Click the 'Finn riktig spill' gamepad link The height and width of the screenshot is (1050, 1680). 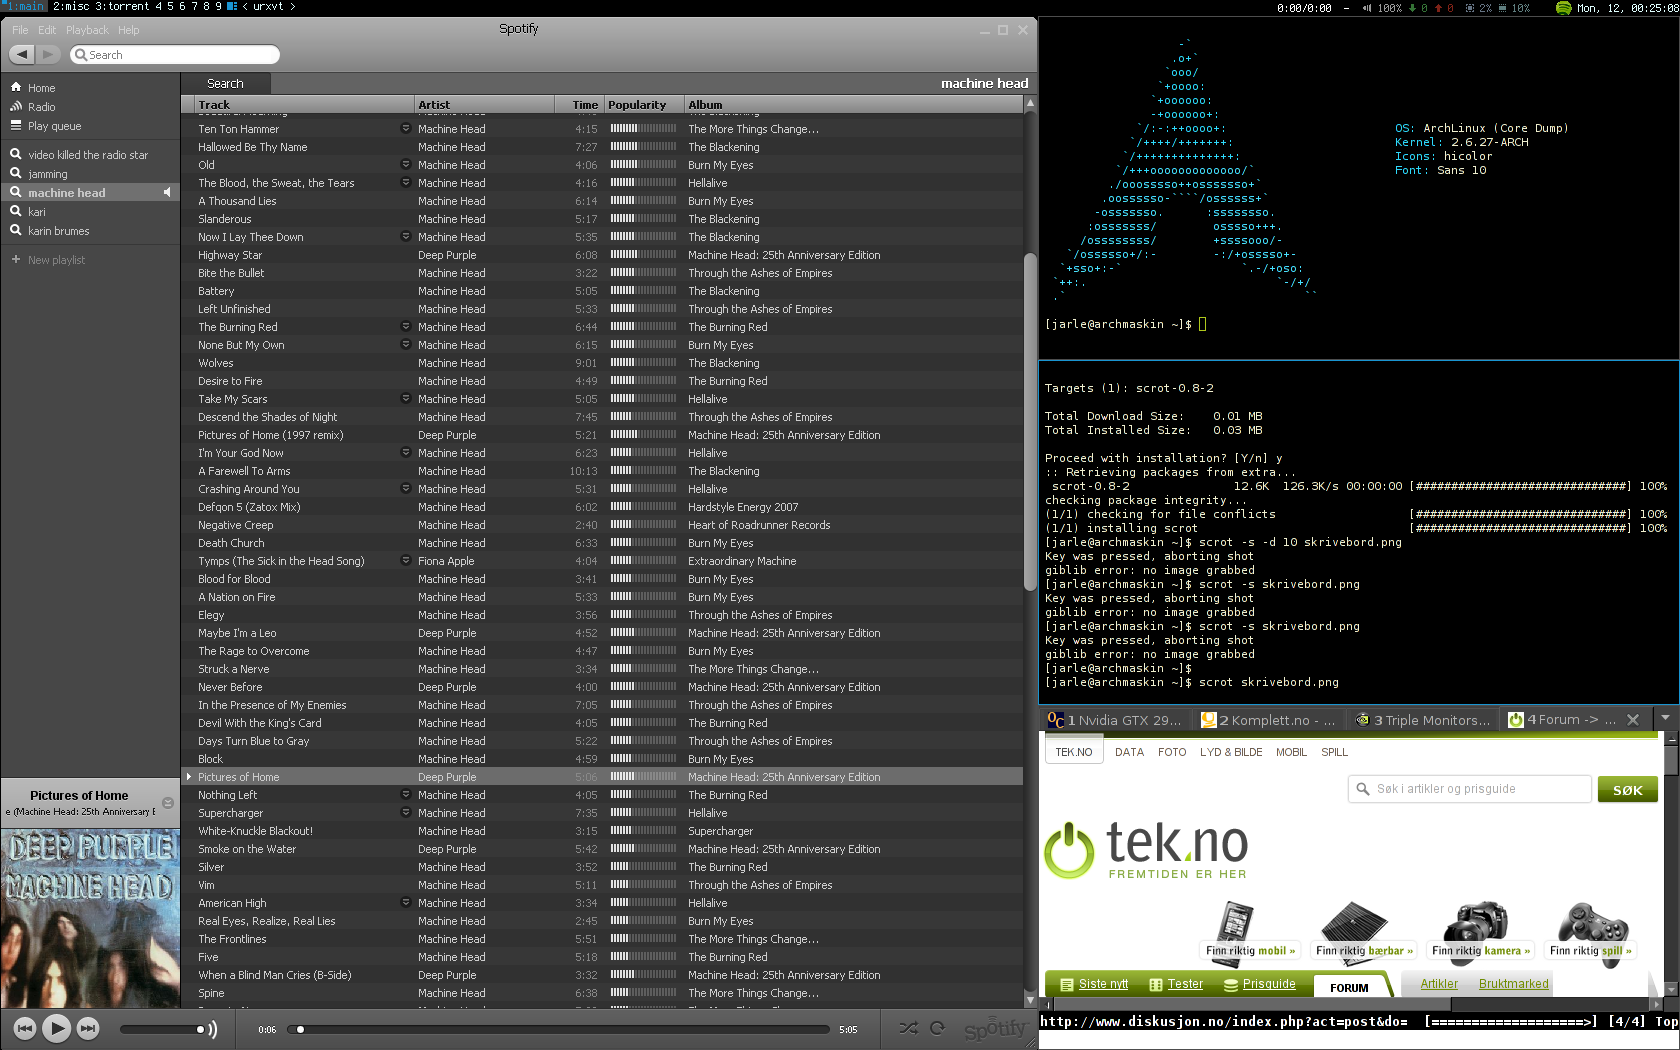click(x=1591, y=932)
